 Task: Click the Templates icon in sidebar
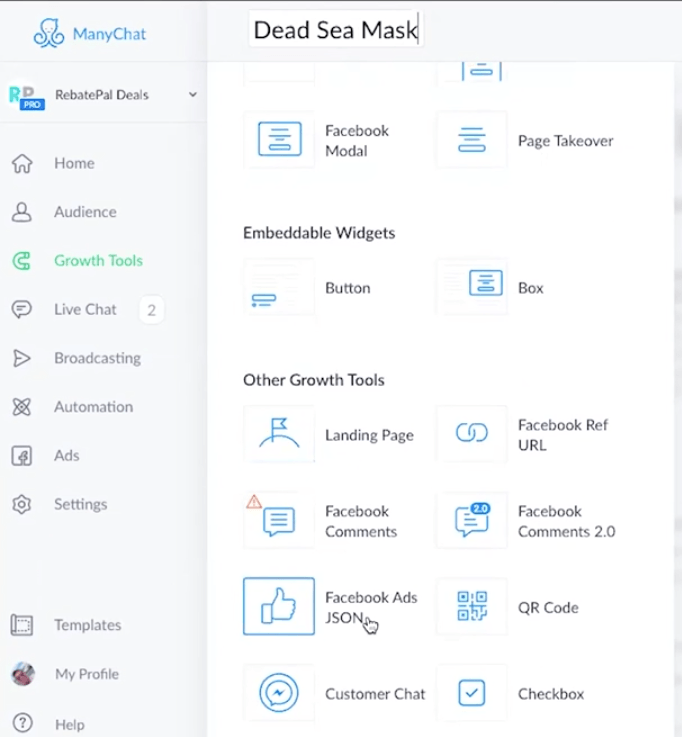coord(22,625)
